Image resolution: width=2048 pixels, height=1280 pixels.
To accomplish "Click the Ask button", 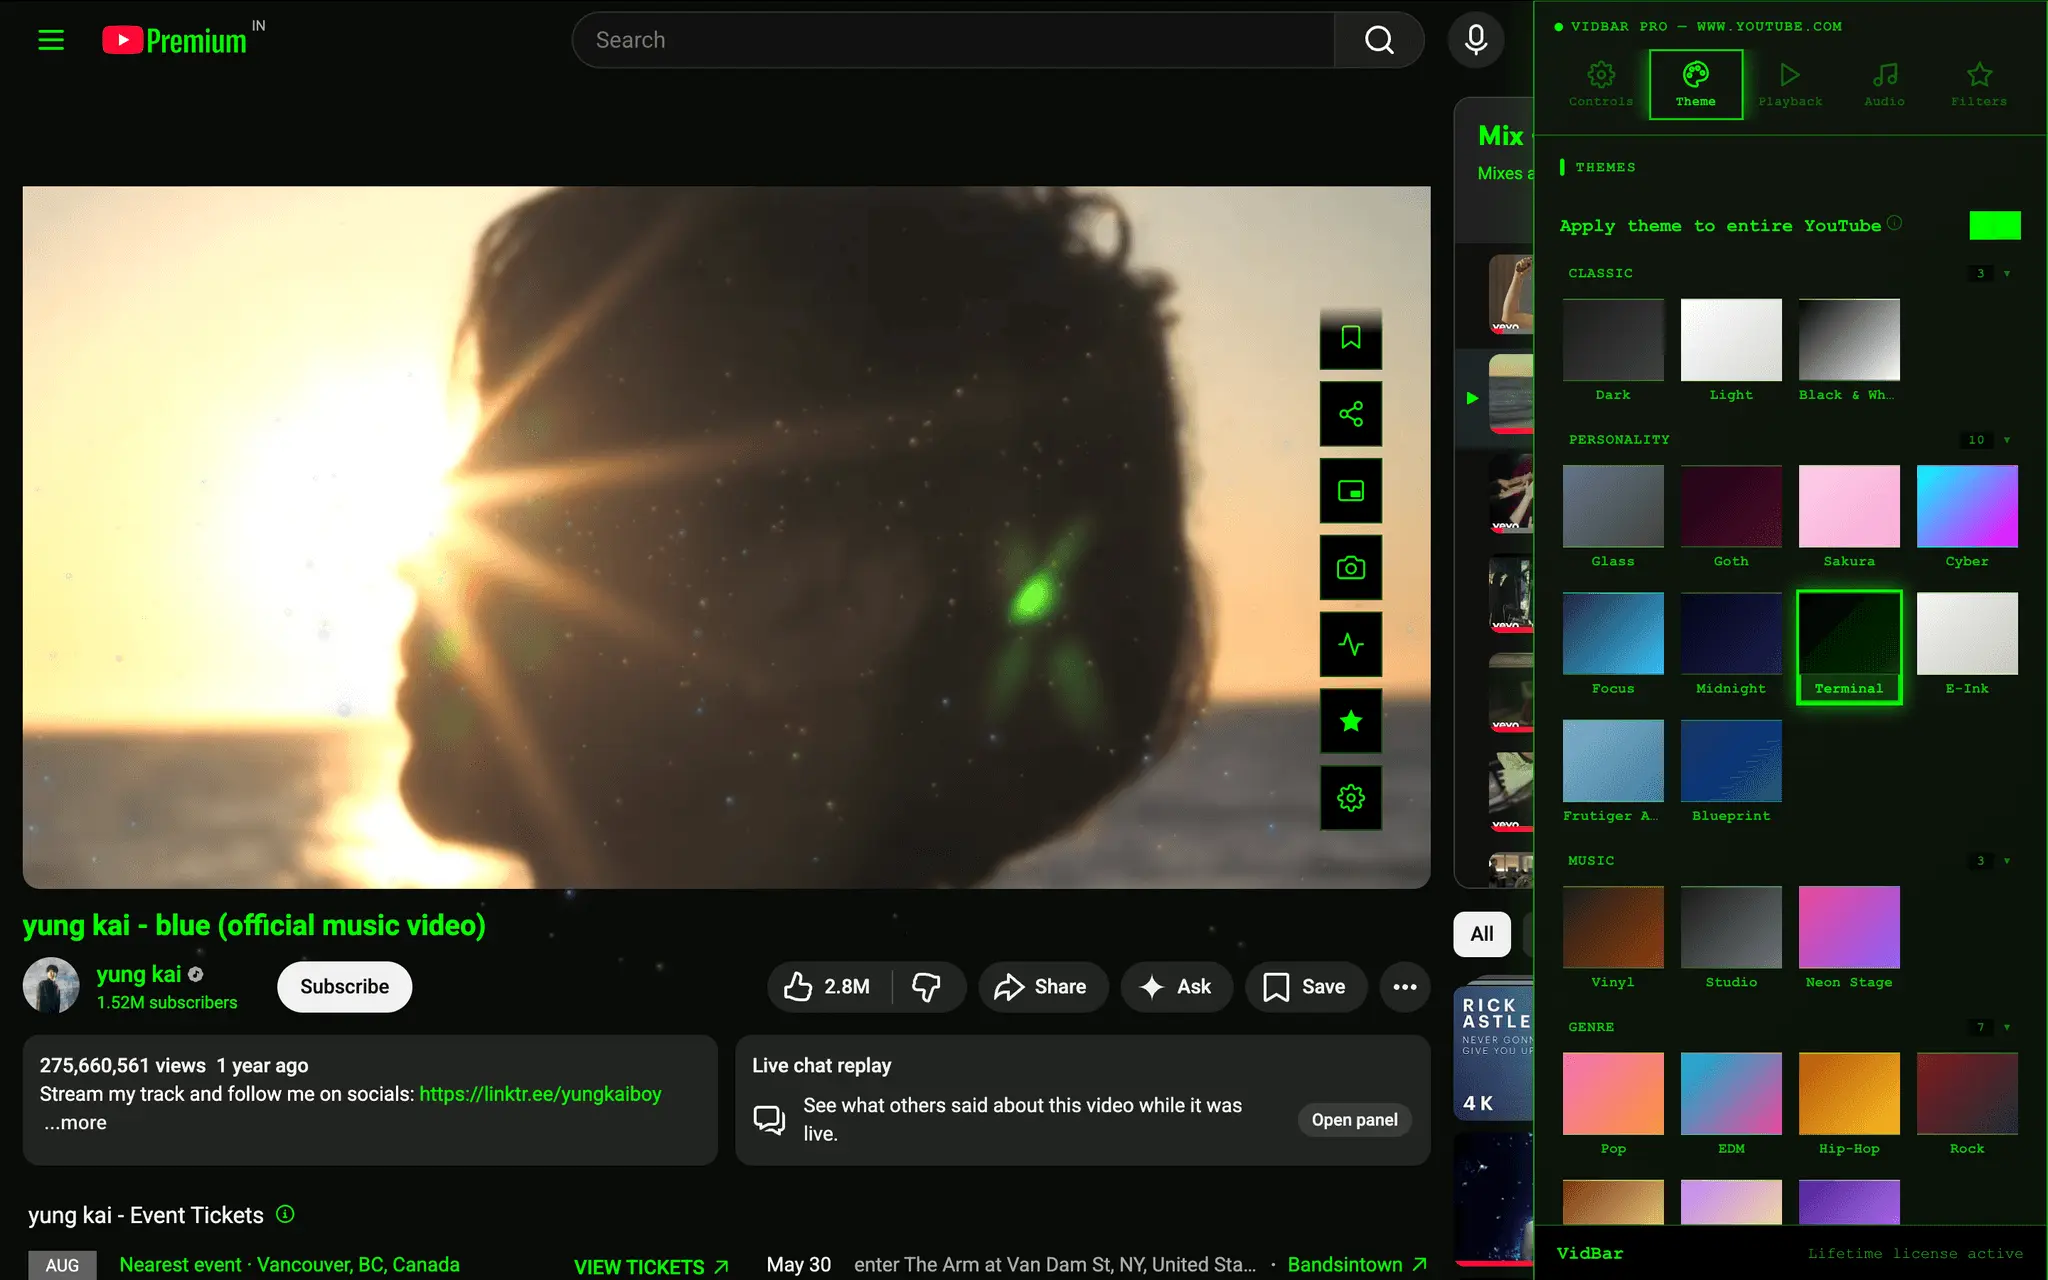I will [1176, 987].
